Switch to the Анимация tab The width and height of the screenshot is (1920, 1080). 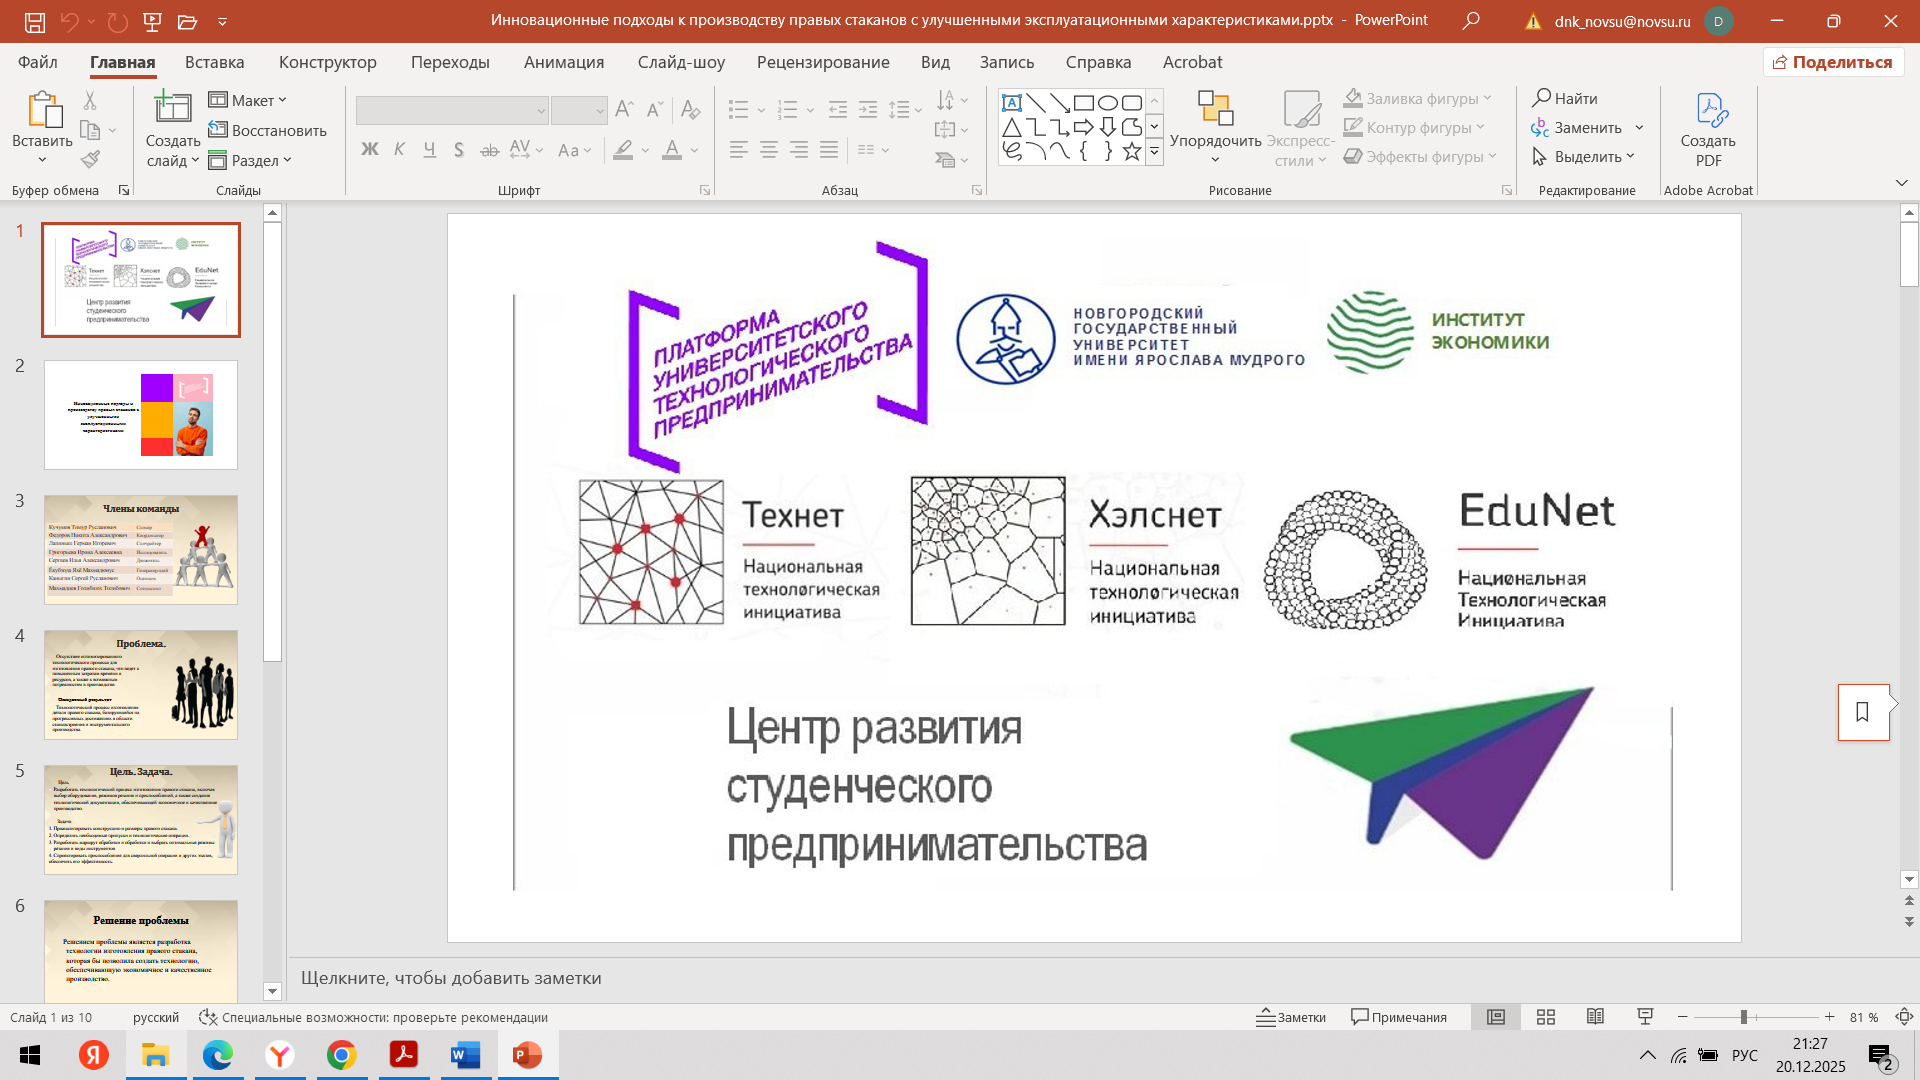[x=563, y=62]
